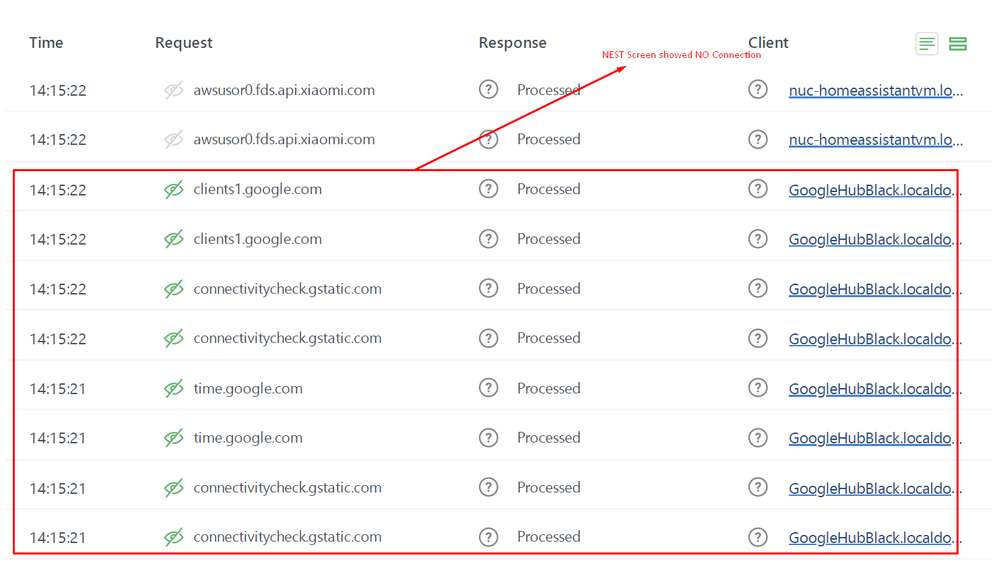Select the second awsusor0.fds.api.xiaomi.com request entry
This screenshot has height=566, width=999.
click(284, 139)
